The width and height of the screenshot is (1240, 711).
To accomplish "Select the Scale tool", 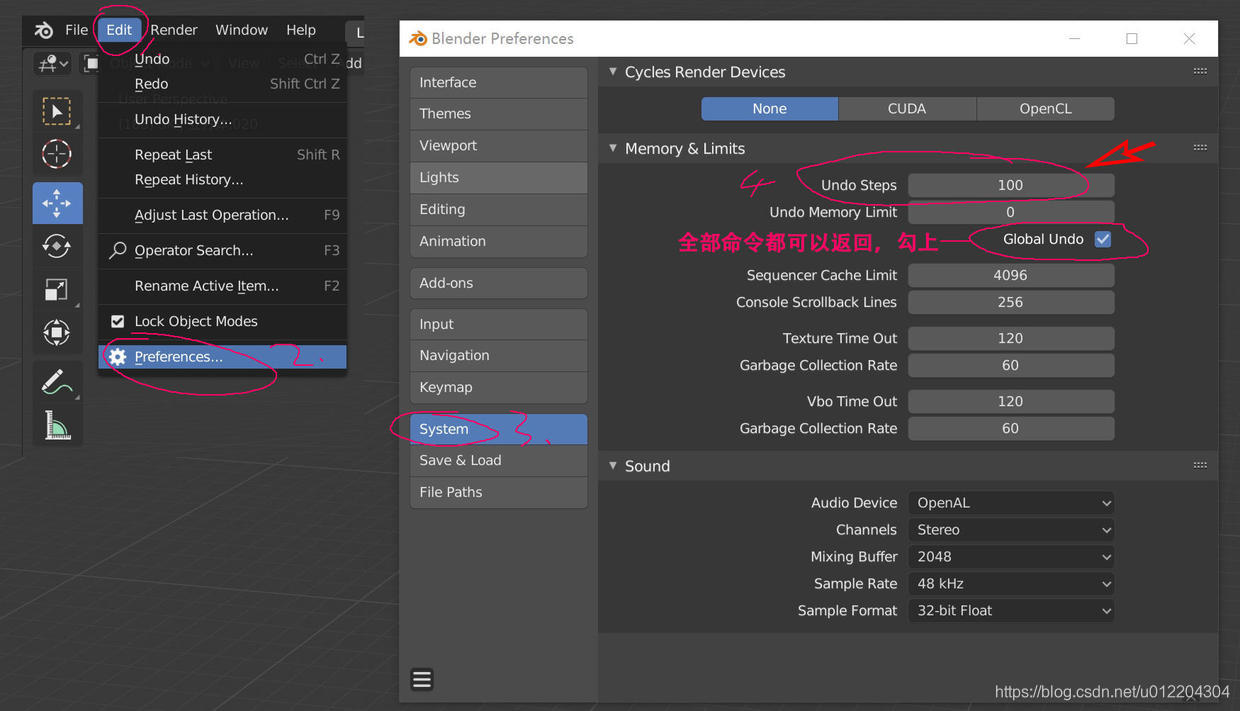I will (x=56, y=289).
